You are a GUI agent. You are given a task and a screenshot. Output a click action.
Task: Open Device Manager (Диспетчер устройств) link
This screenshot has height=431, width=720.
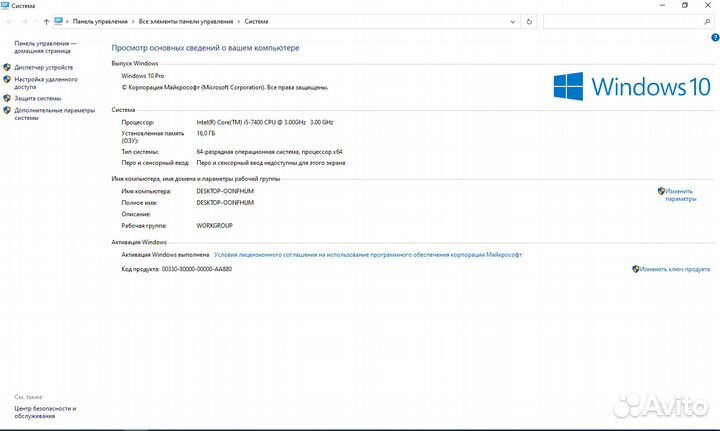(43, 67)
